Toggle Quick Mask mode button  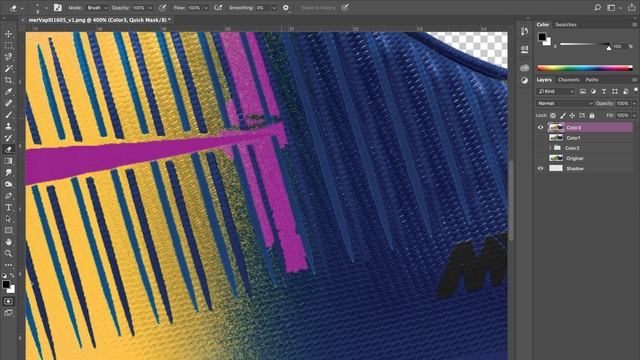click(x=8, y=301)
